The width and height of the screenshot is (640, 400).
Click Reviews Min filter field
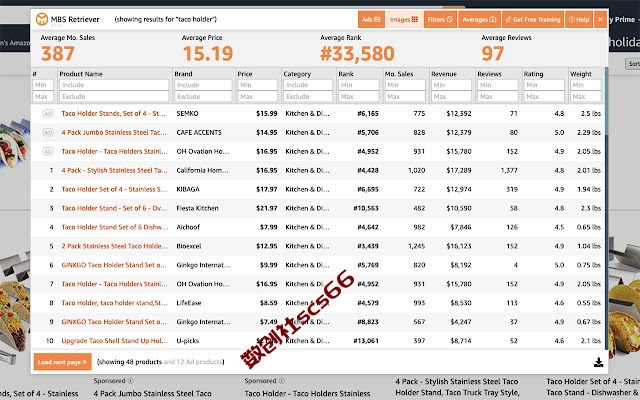click(x=498, y=85)
